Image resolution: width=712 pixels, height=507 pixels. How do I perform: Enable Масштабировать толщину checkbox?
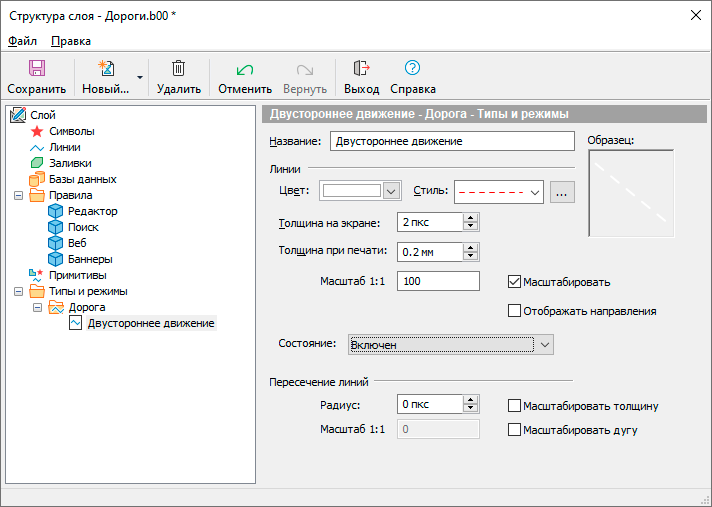(x=516, y=406)
